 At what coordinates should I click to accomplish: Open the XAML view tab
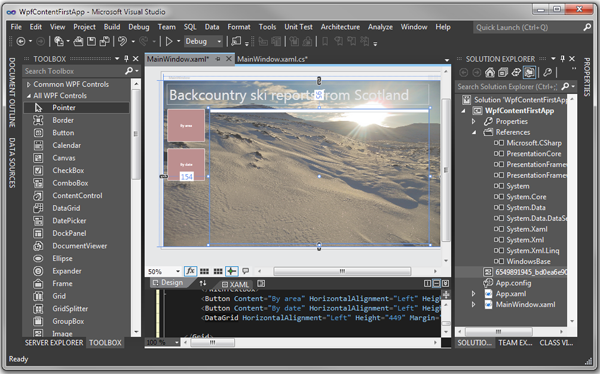point(235,284)
